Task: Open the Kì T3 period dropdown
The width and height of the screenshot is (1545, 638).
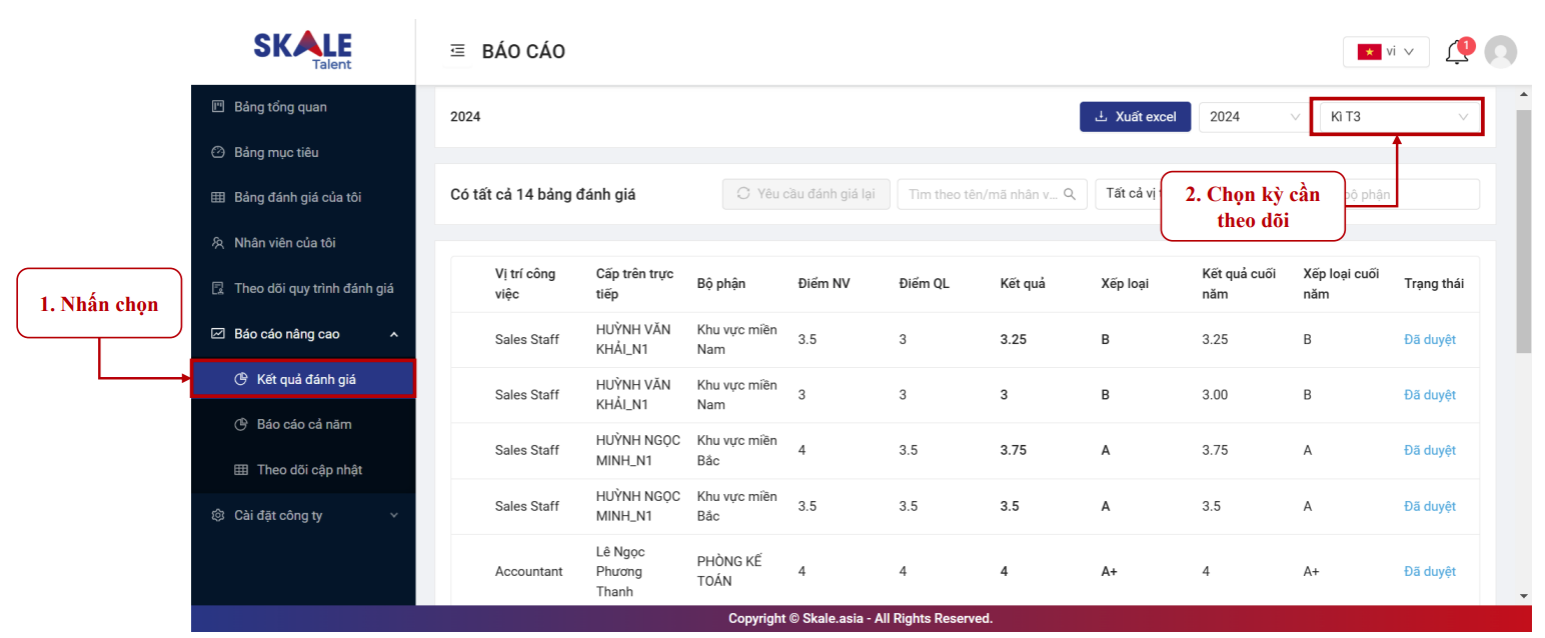Action: click(1396, 117)
